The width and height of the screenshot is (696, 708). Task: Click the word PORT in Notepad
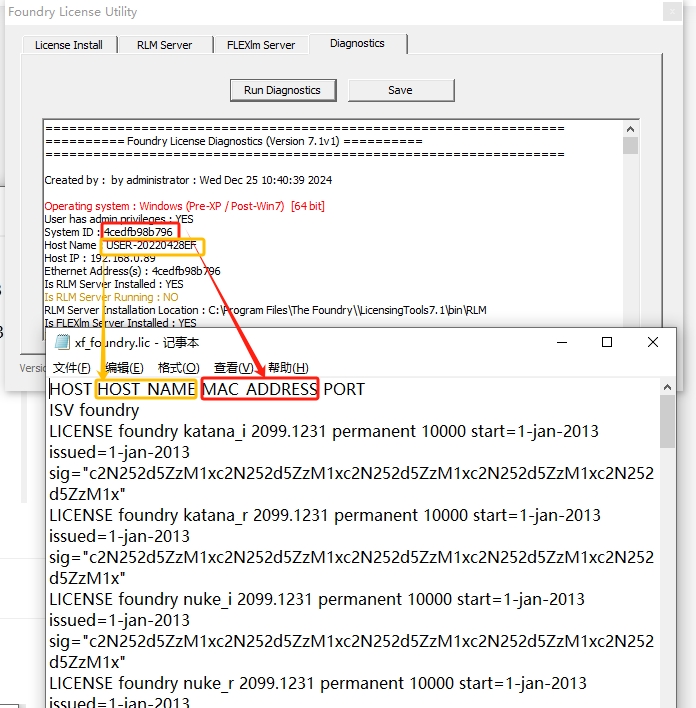tap(344, 389)
